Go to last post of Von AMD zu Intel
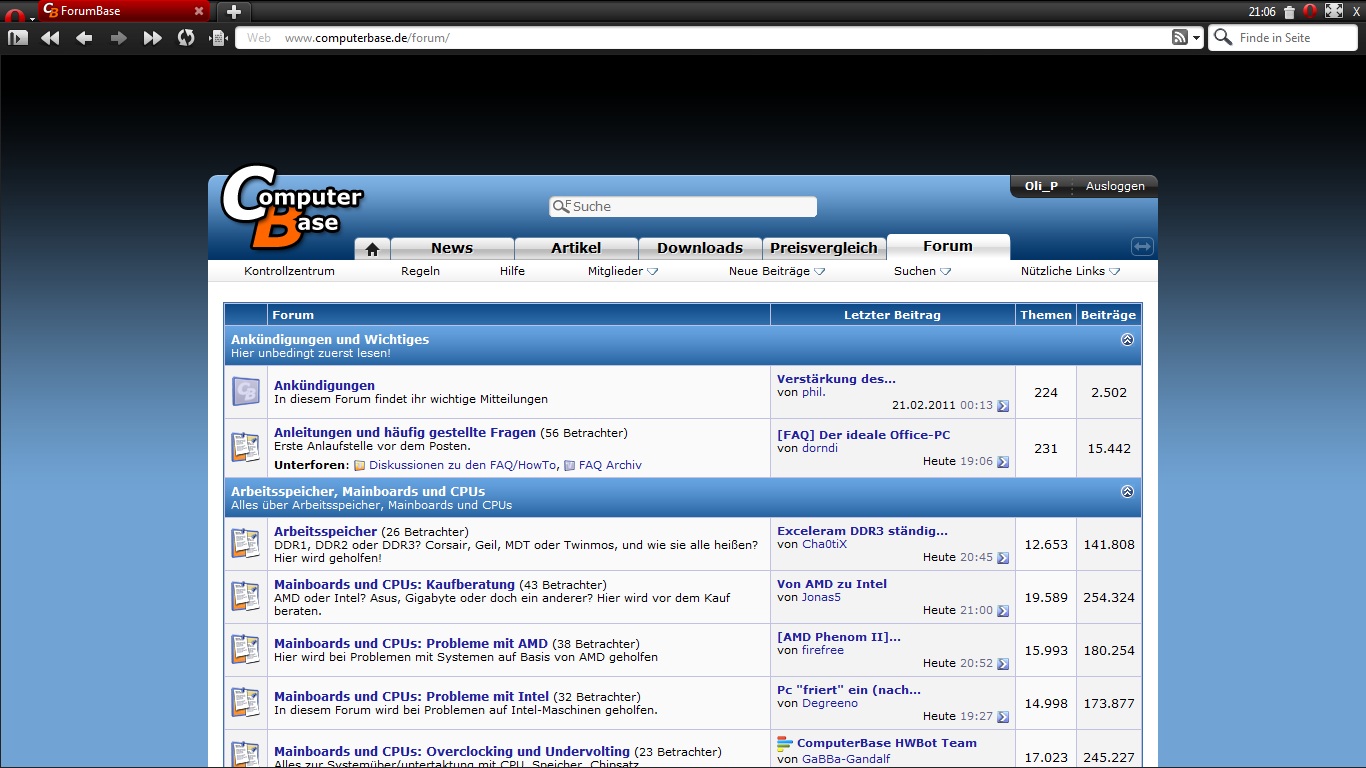Screen dimensions: 1366x768 click(1003, 611)
